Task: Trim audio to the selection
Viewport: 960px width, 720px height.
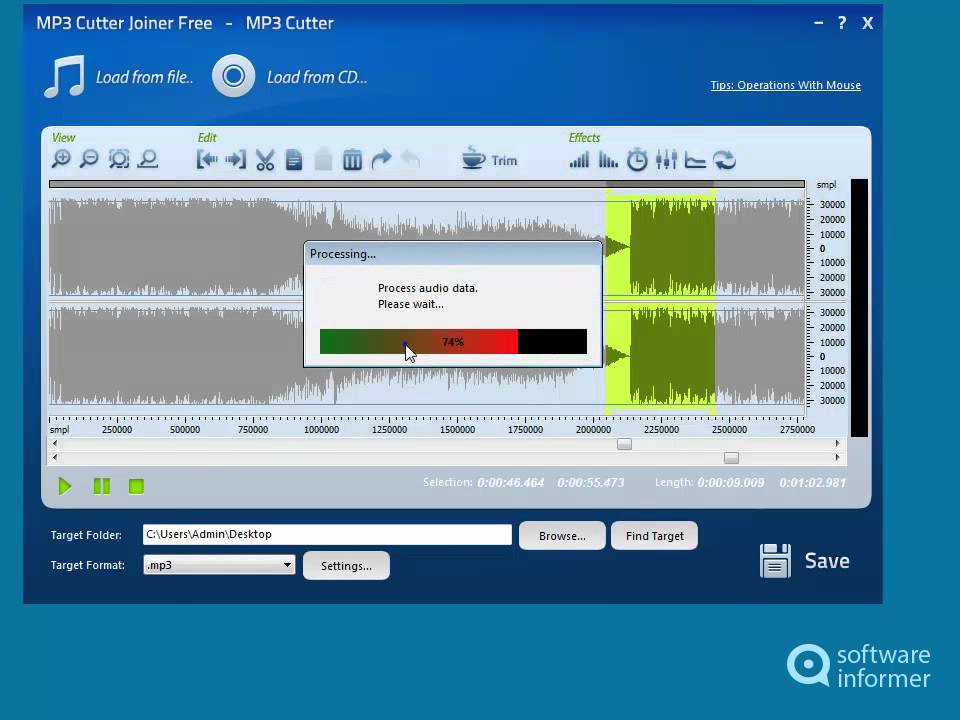Action: (x=489, y=159)
